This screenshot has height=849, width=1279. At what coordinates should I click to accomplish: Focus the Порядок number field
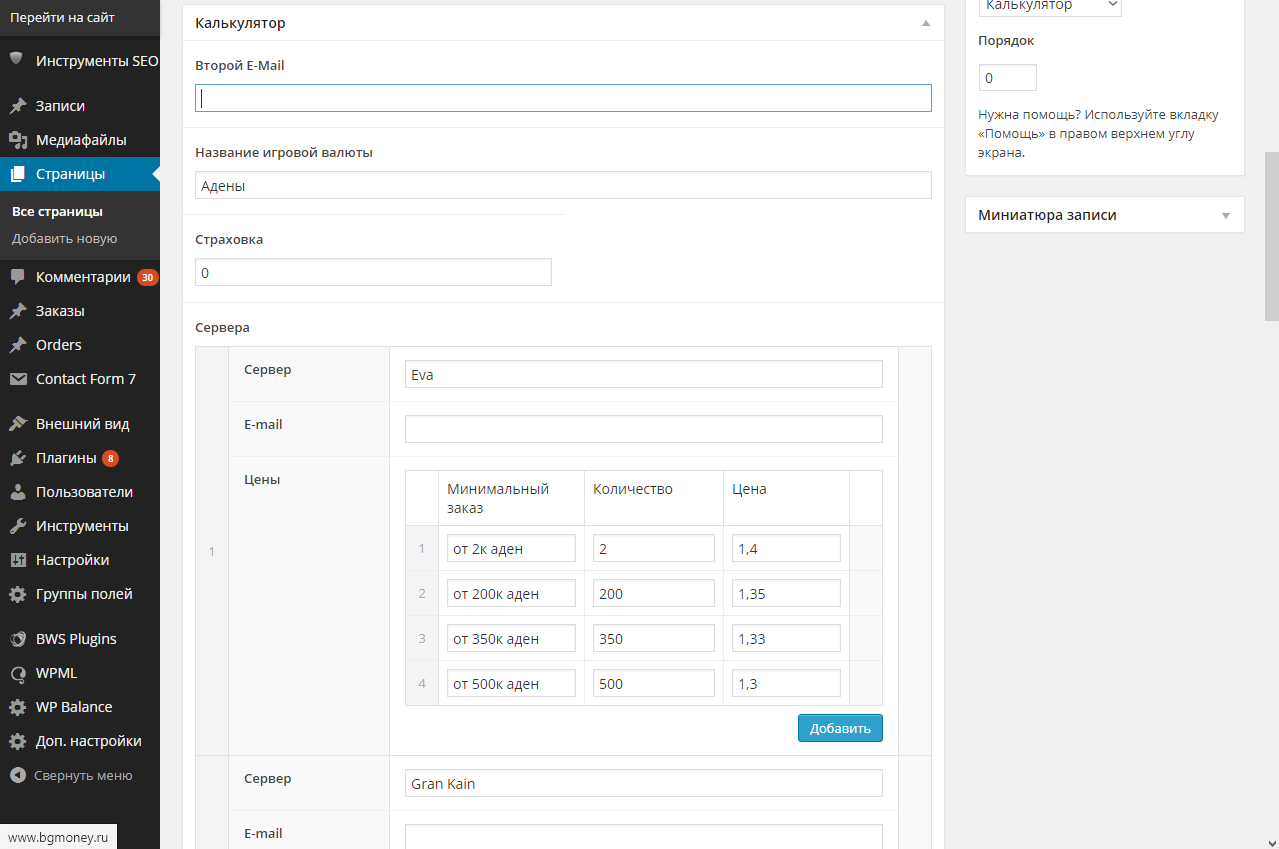[1007, 78]
